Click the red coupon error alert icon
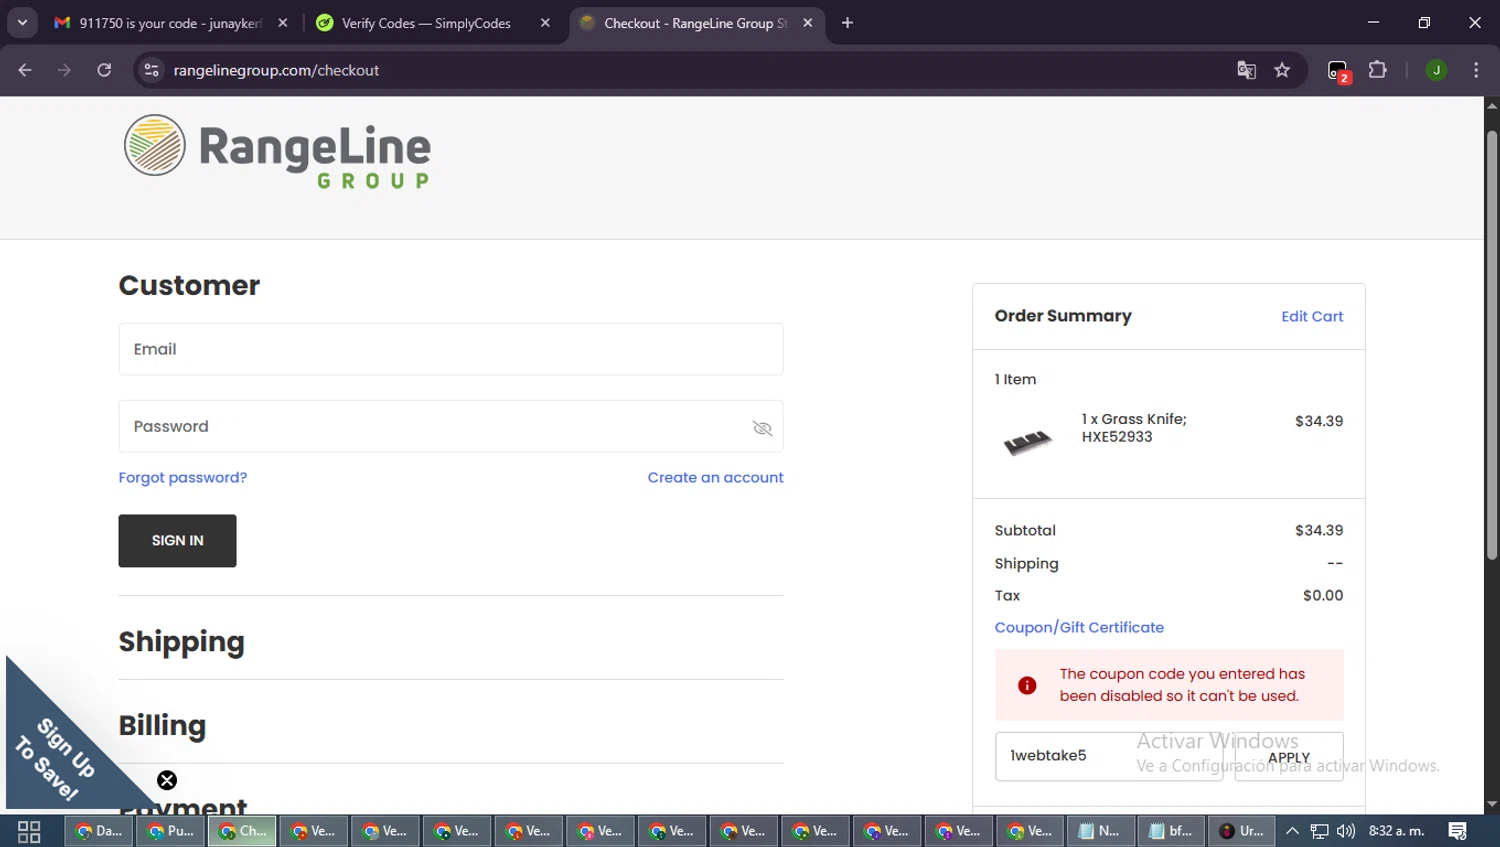 tap(1026, 685)
